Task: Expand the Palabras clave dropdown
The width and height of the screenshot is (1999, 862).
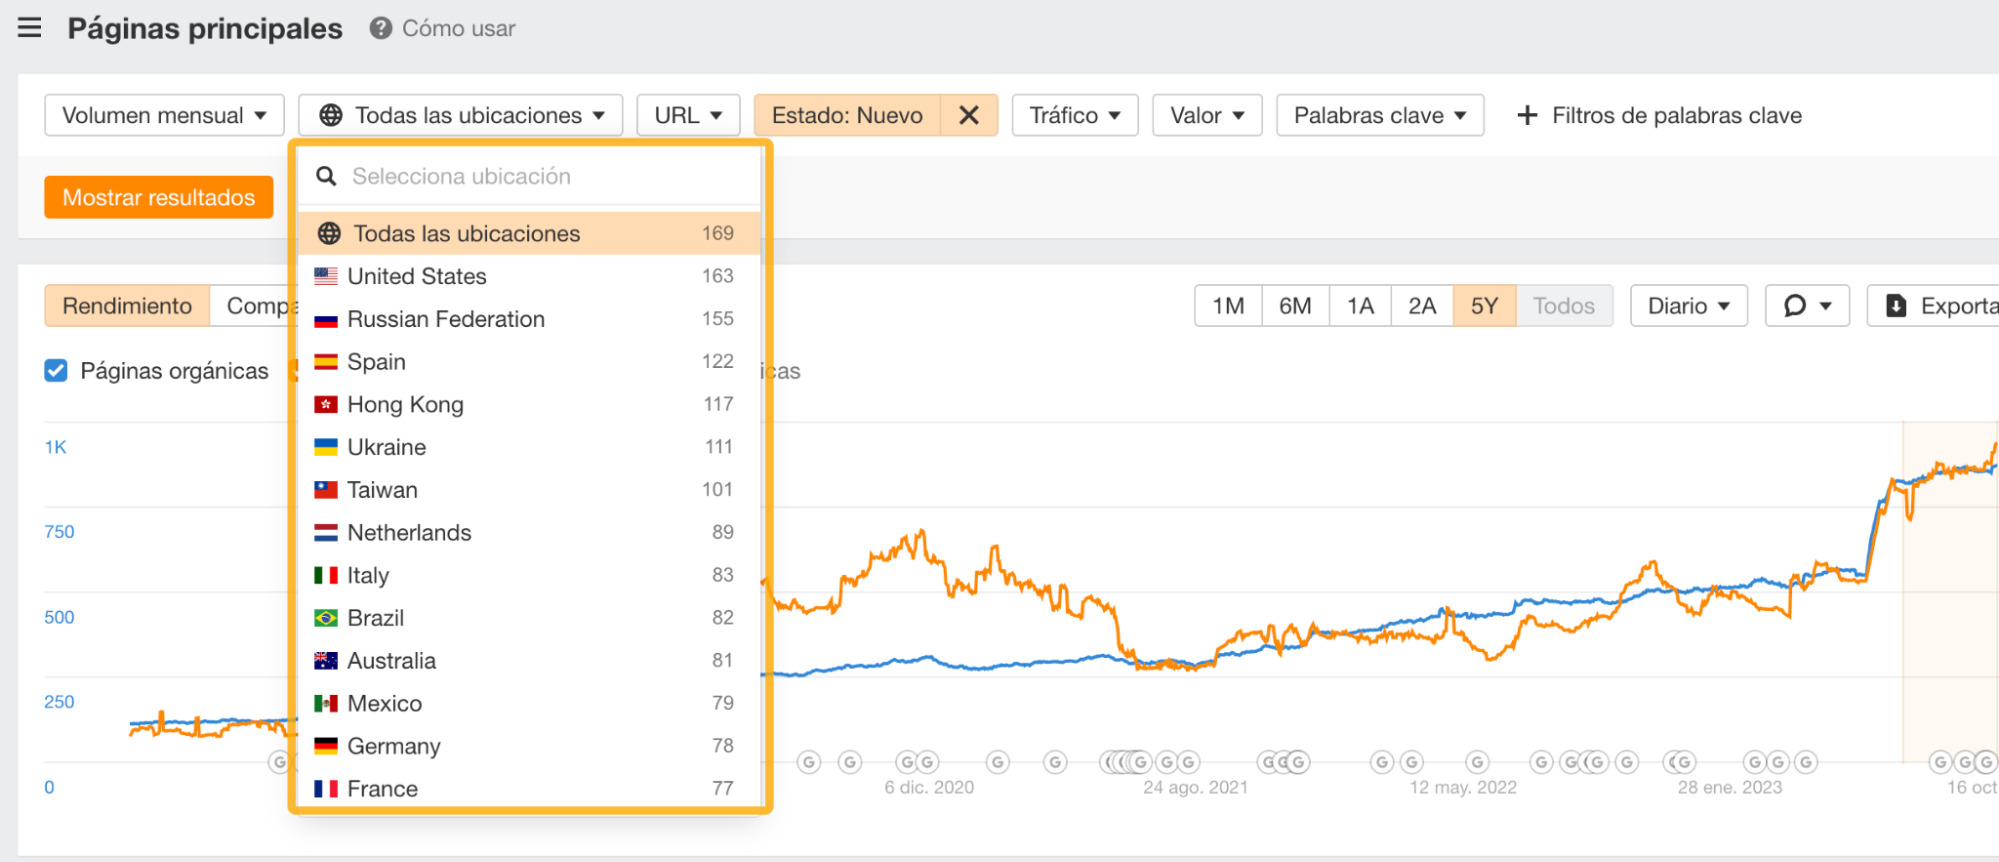Action: click(x=1379, y=115)
